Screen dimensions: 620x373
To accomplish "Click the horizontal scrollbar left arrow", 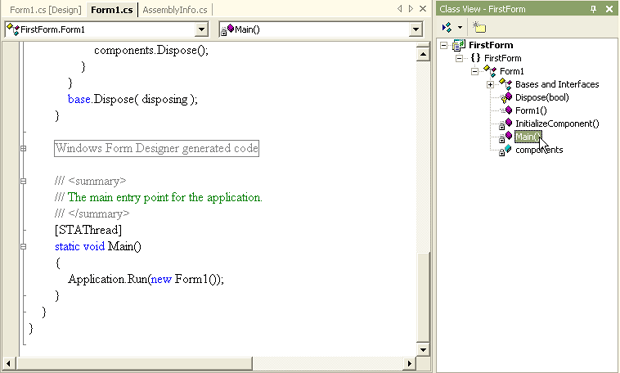I will (8, 363).
